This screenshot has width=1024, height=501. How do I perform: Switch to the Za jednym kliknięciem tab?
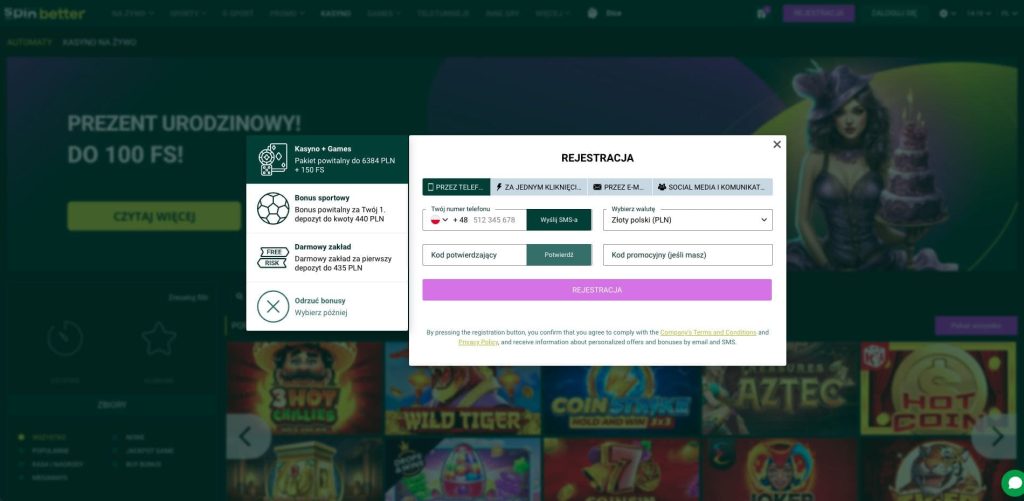coord(539,187)
